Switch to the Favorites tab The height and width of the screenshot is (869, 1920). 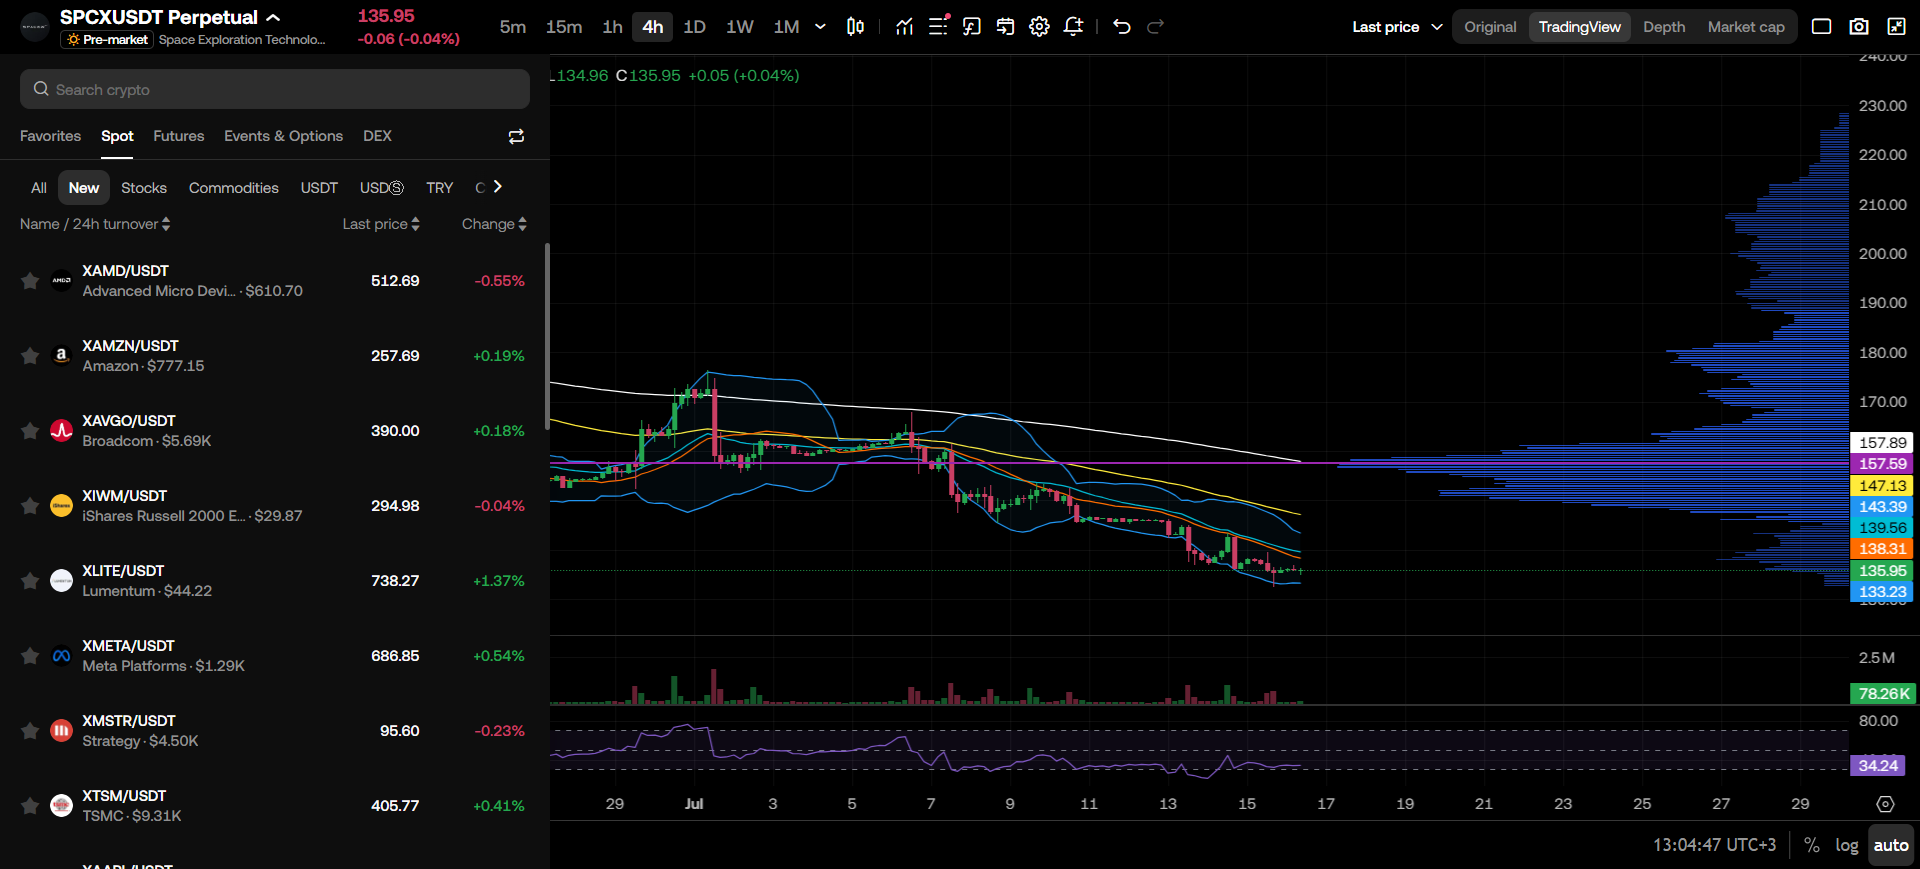coord(50,136)
